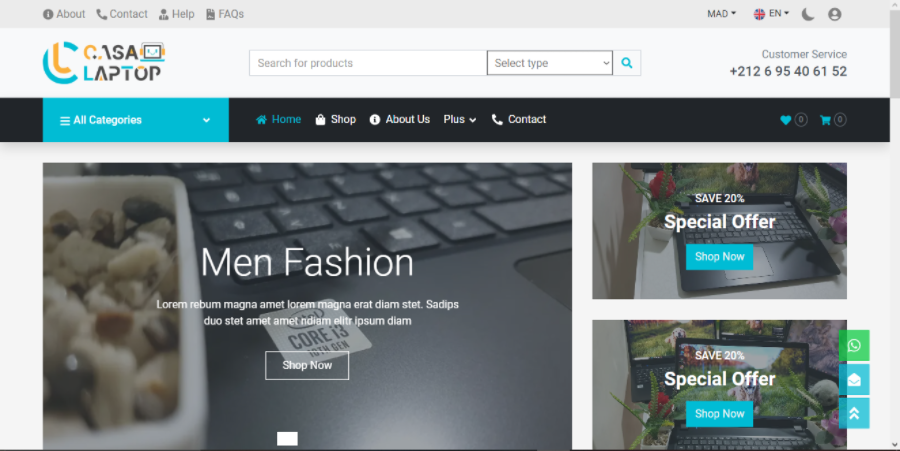
Task: Click the white carousel slide indicator
Action: [x=287, y=439]
